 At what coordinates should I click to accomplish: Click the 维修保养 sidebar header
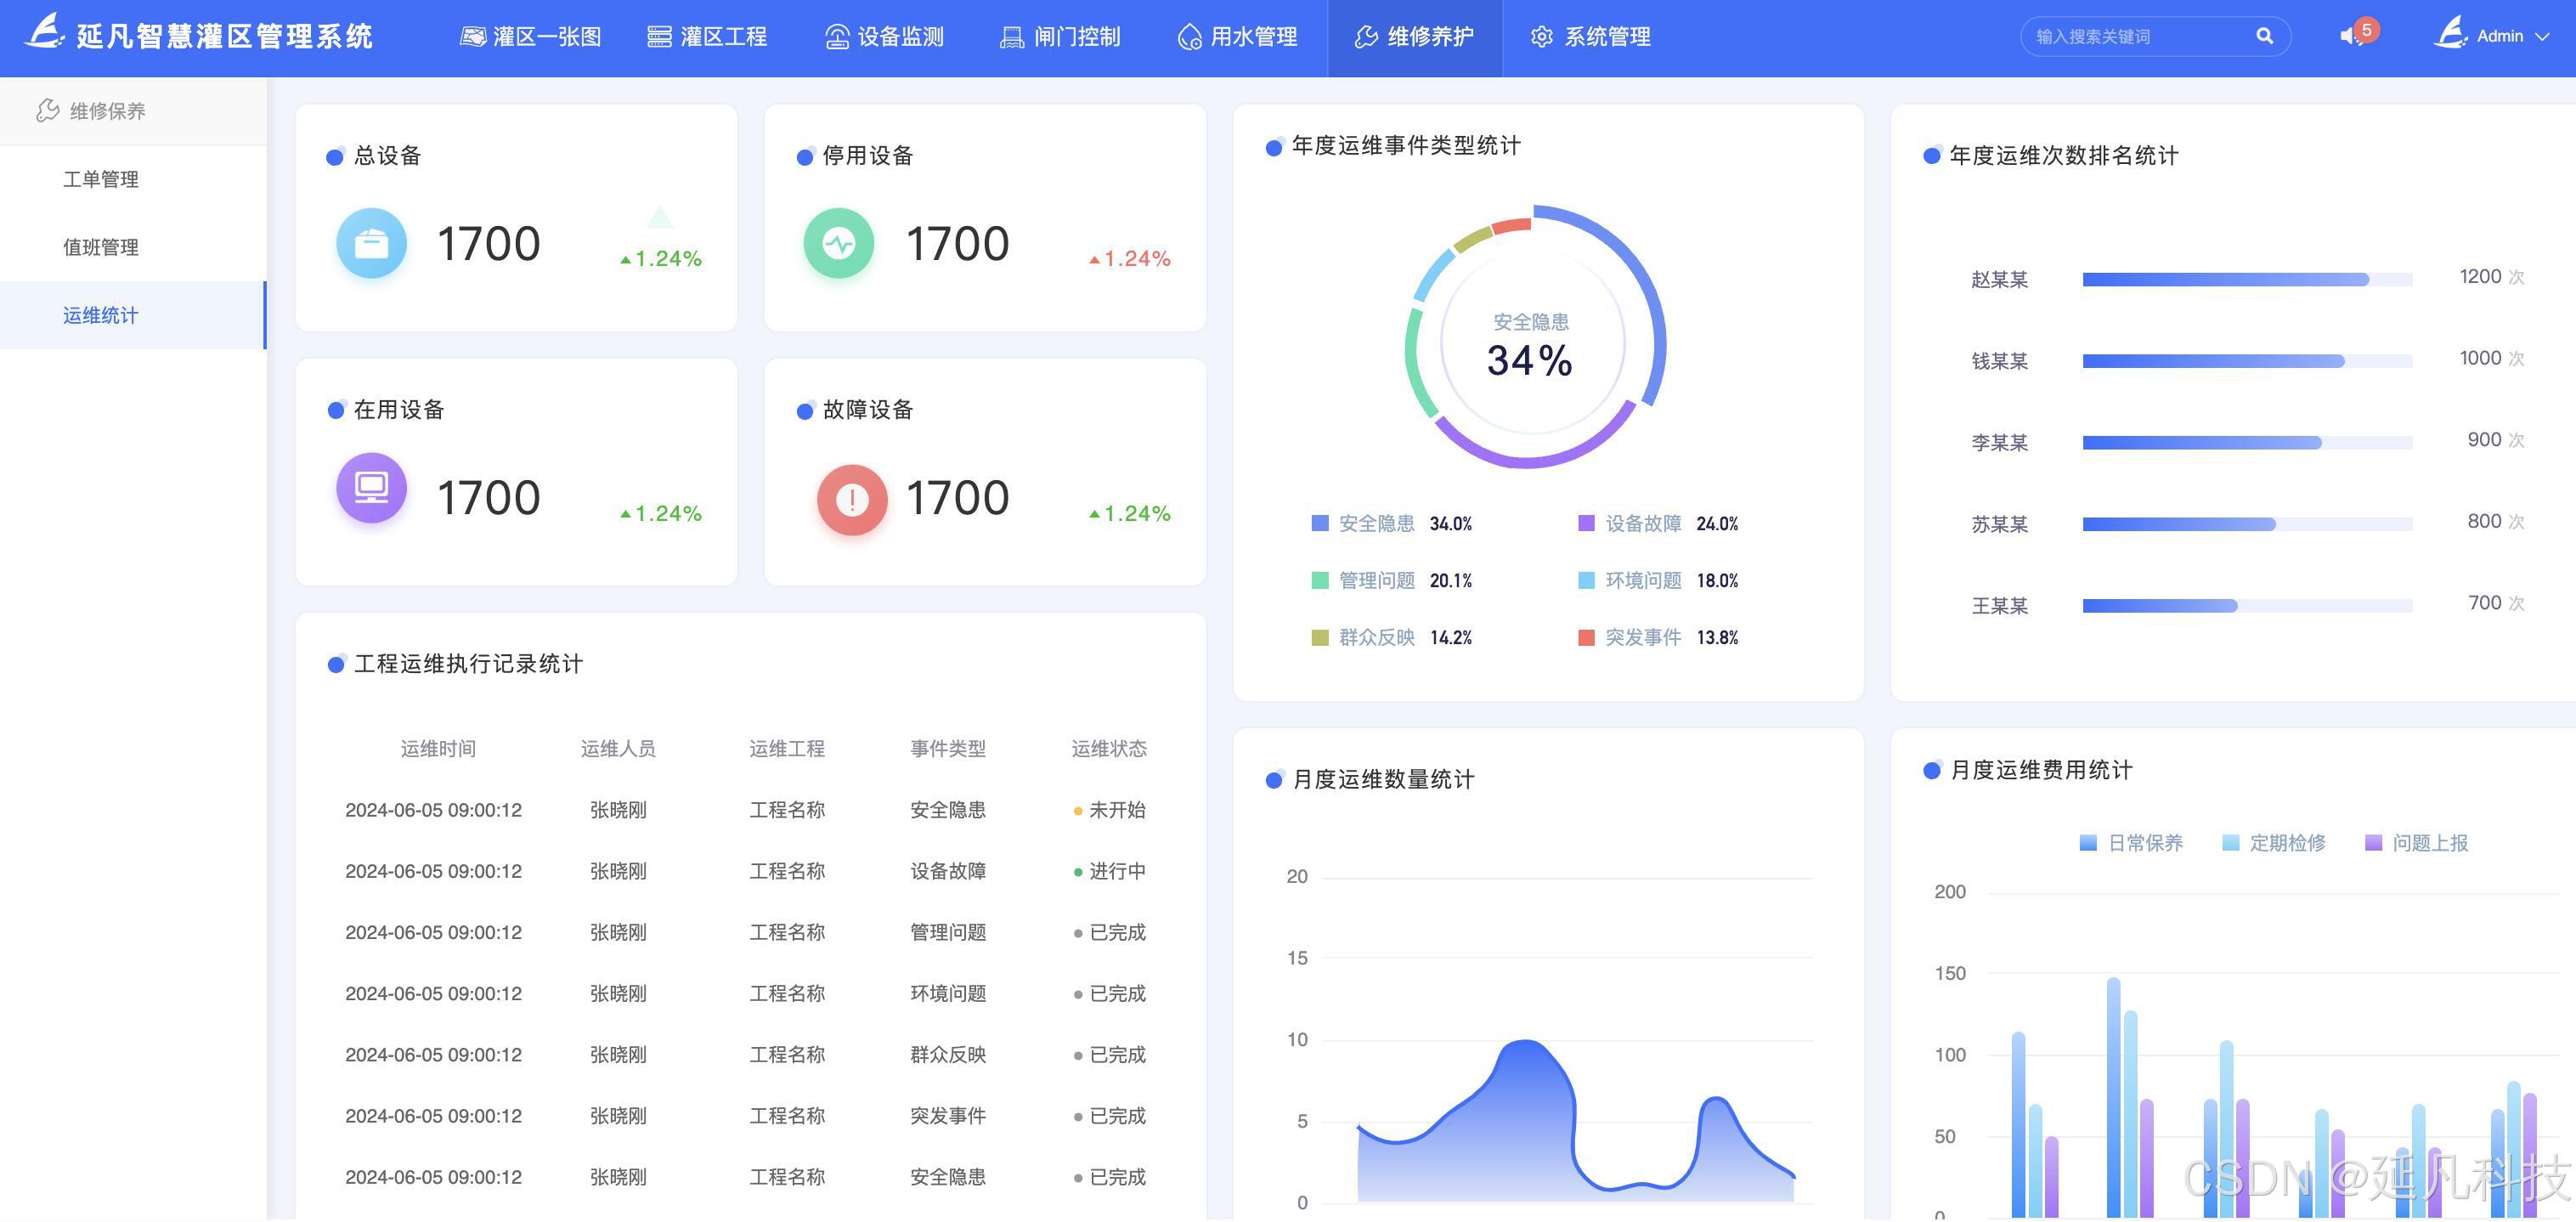[132, 110]
